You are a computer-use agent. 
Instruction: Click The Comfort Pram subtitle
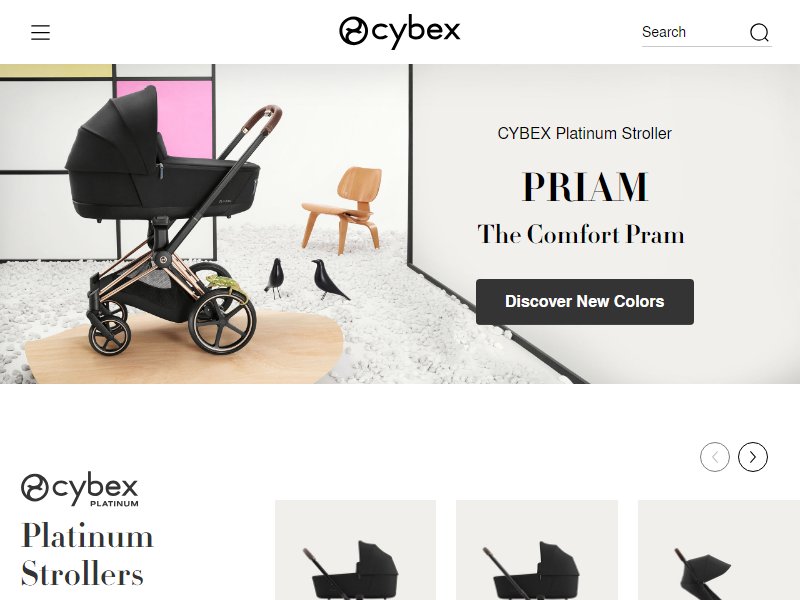[x=581, y=234]
